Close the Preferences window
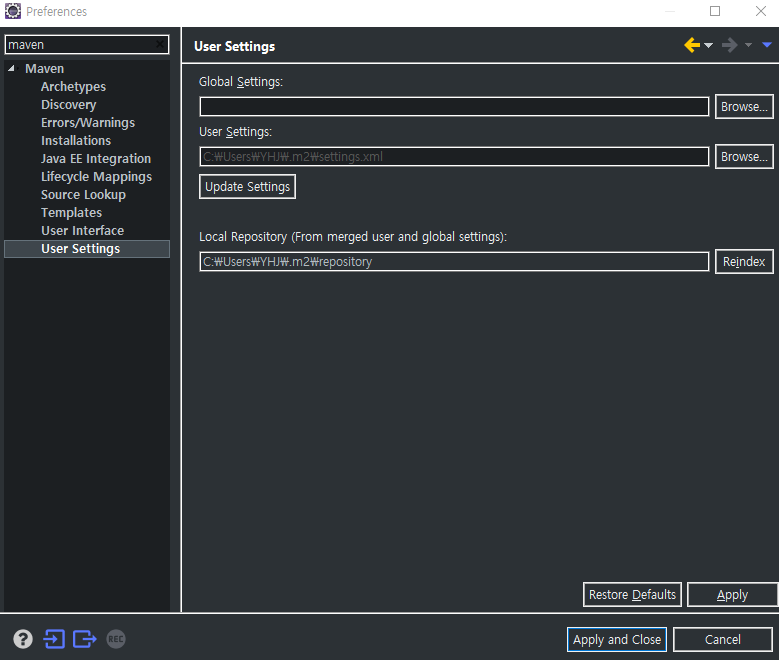 click(761, 11)
